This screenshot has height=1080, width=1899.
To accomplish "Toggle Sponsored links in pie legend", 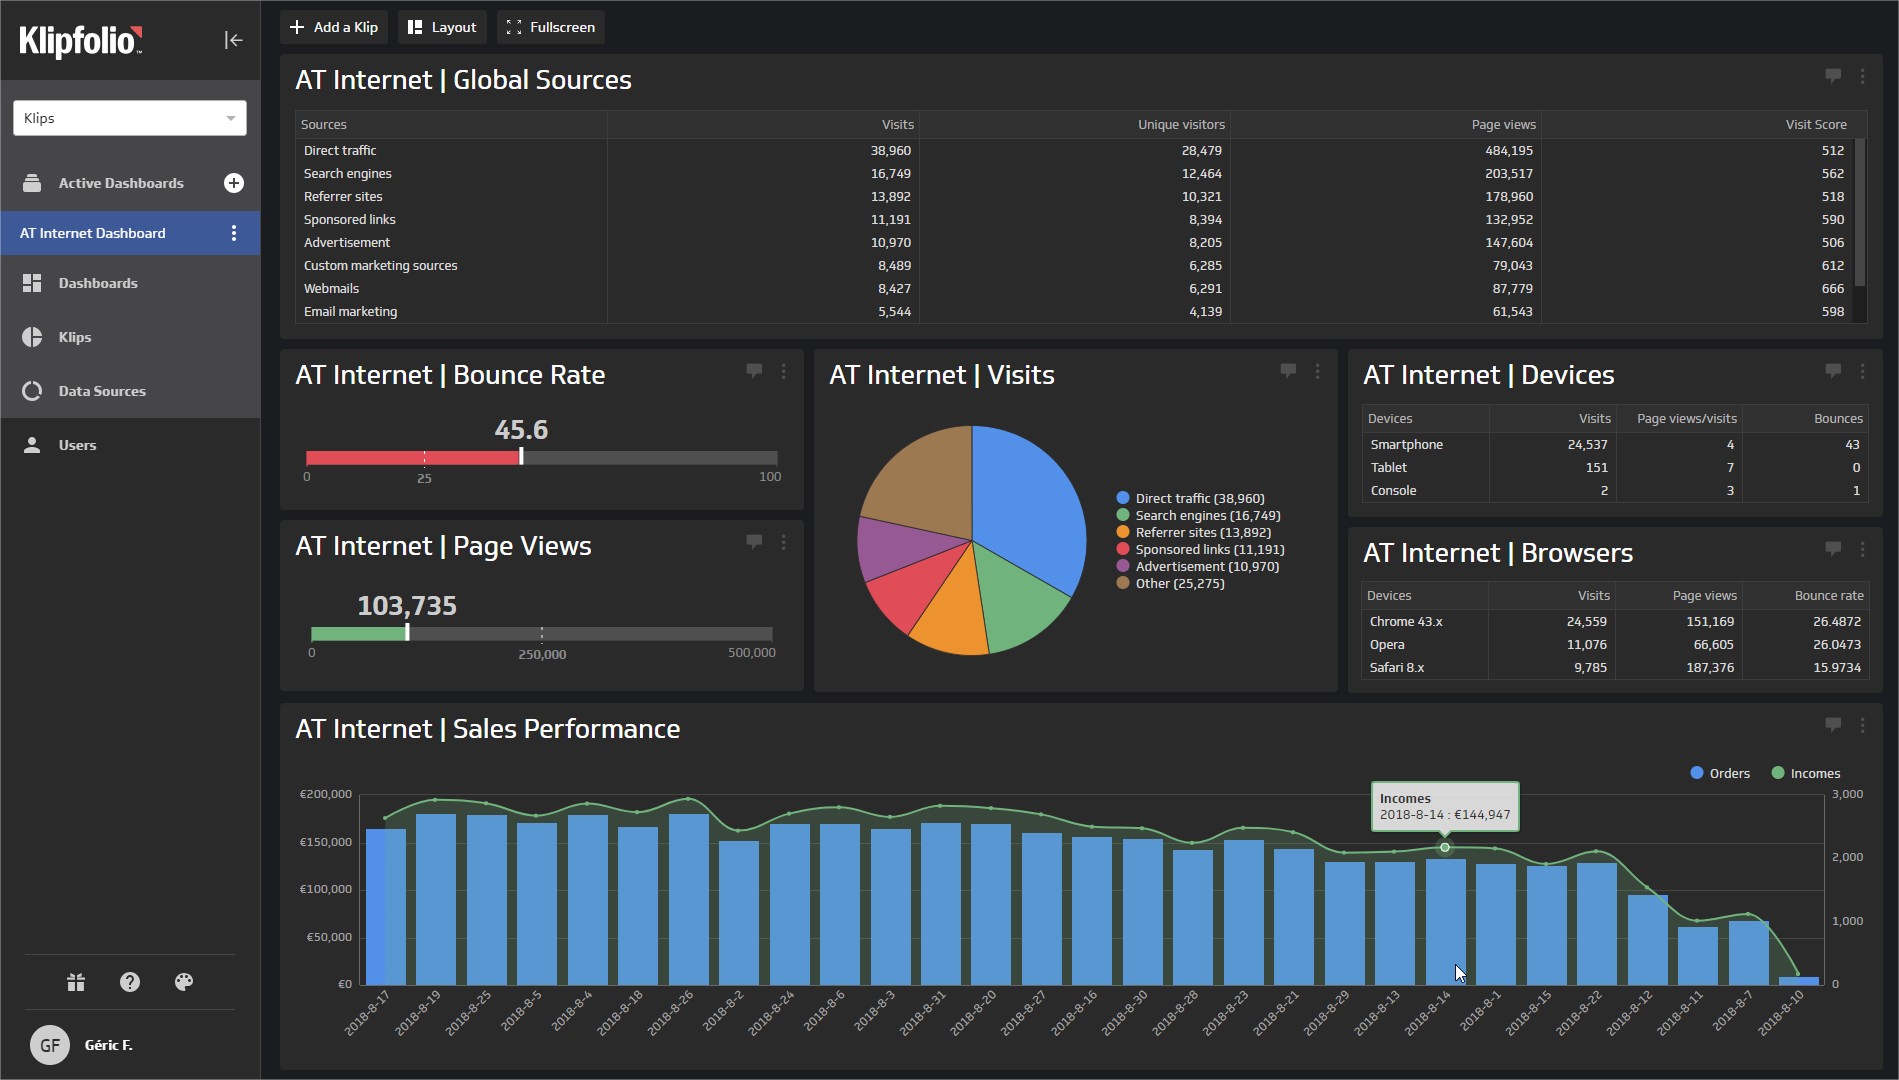I will pyautogui.click(x=1200, y=549).
